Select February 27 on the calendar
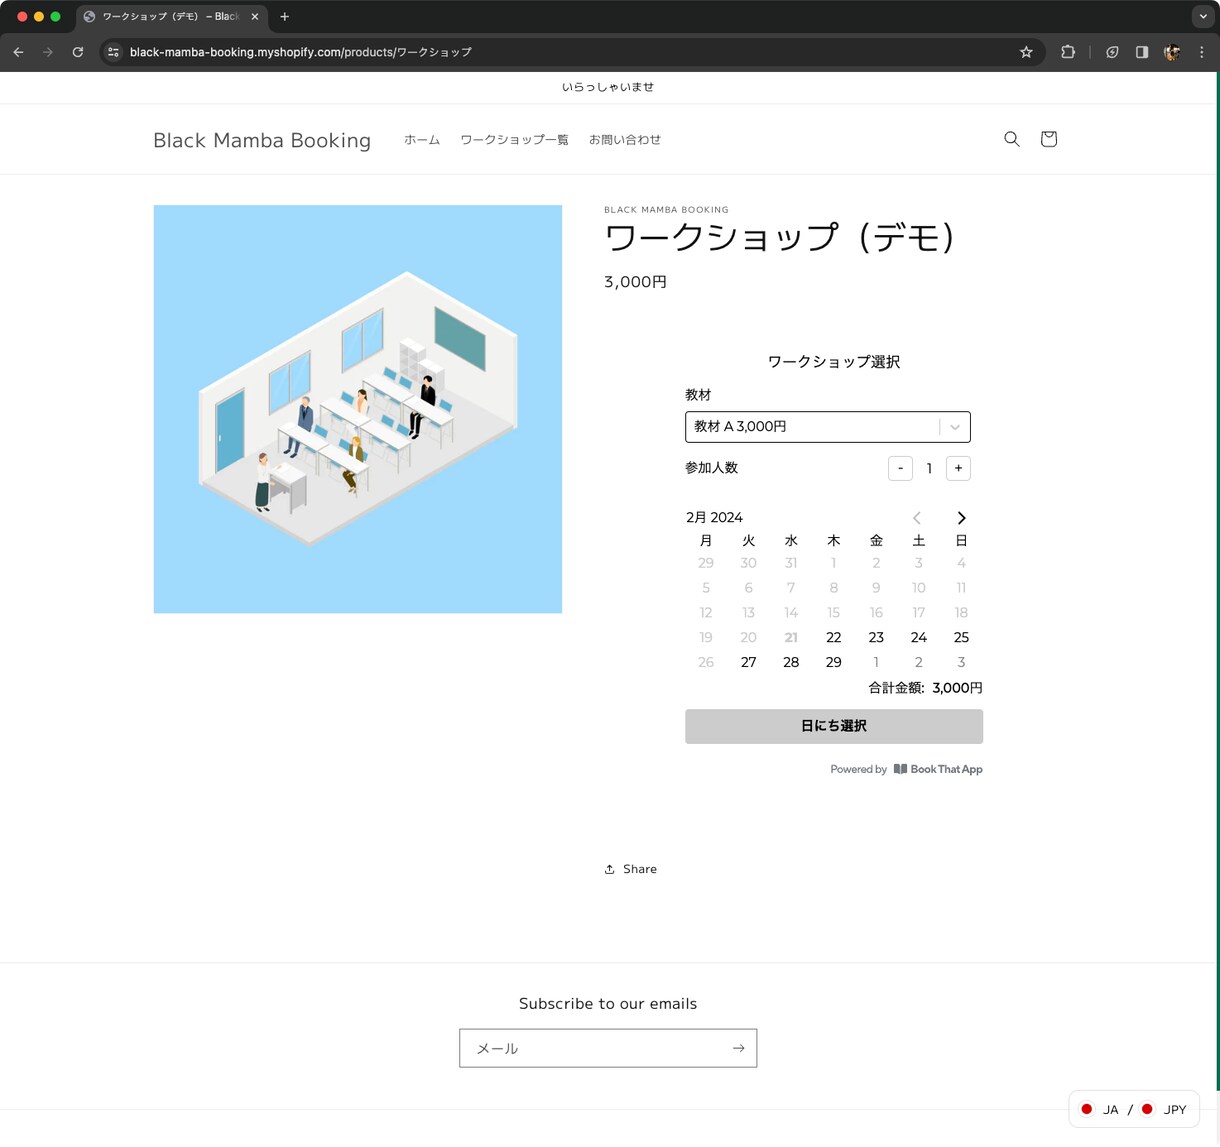This screenshot has height=1147, width=1220. pyautogui.click(x=748, y=662)
